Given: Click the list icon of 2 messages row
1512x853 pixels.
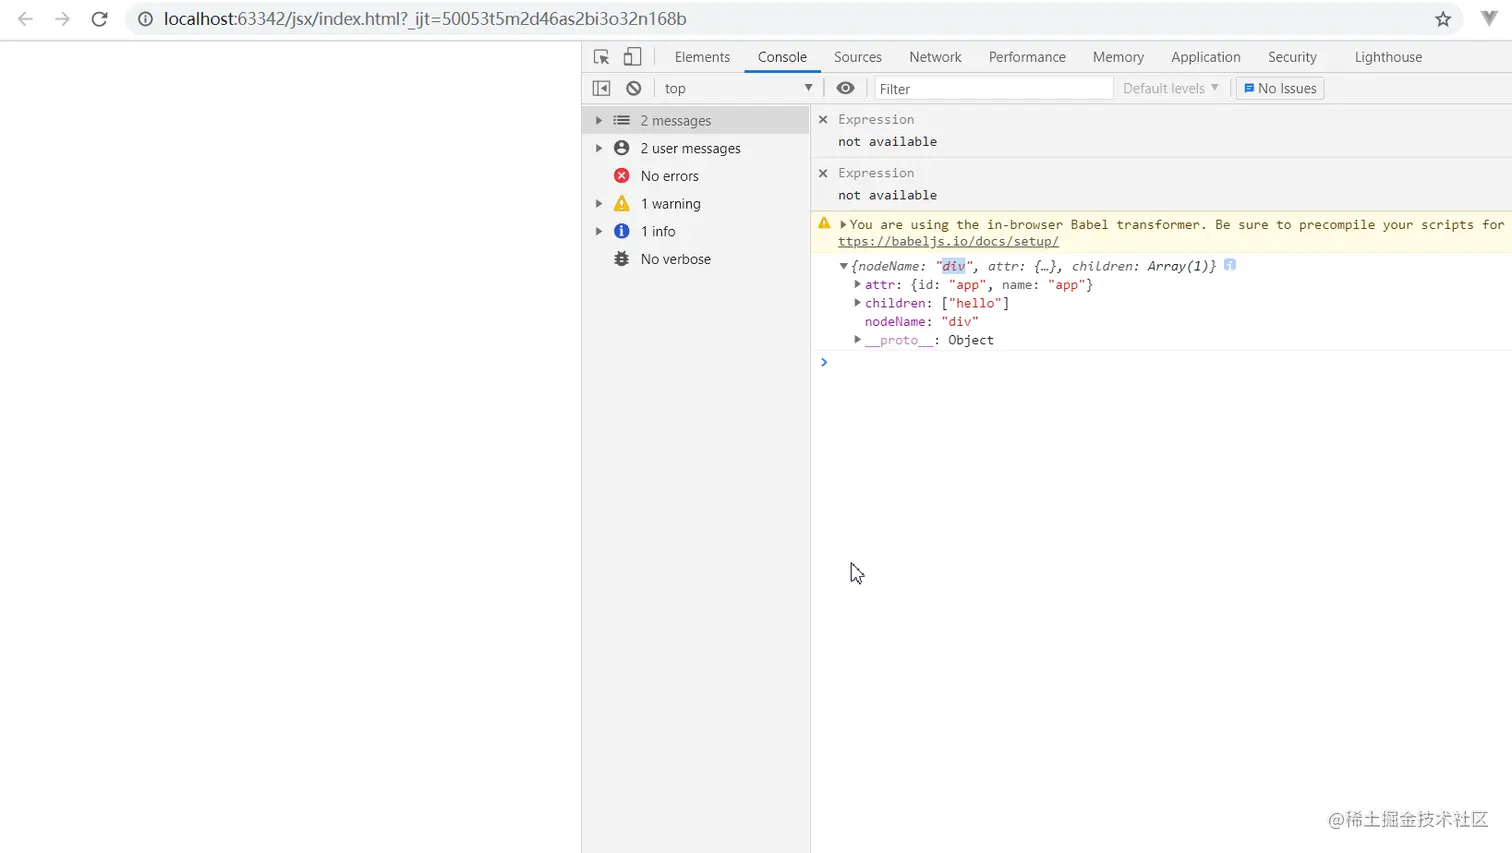Looking at the screenshot, I should pyautogui.click(x=621, y=120).
